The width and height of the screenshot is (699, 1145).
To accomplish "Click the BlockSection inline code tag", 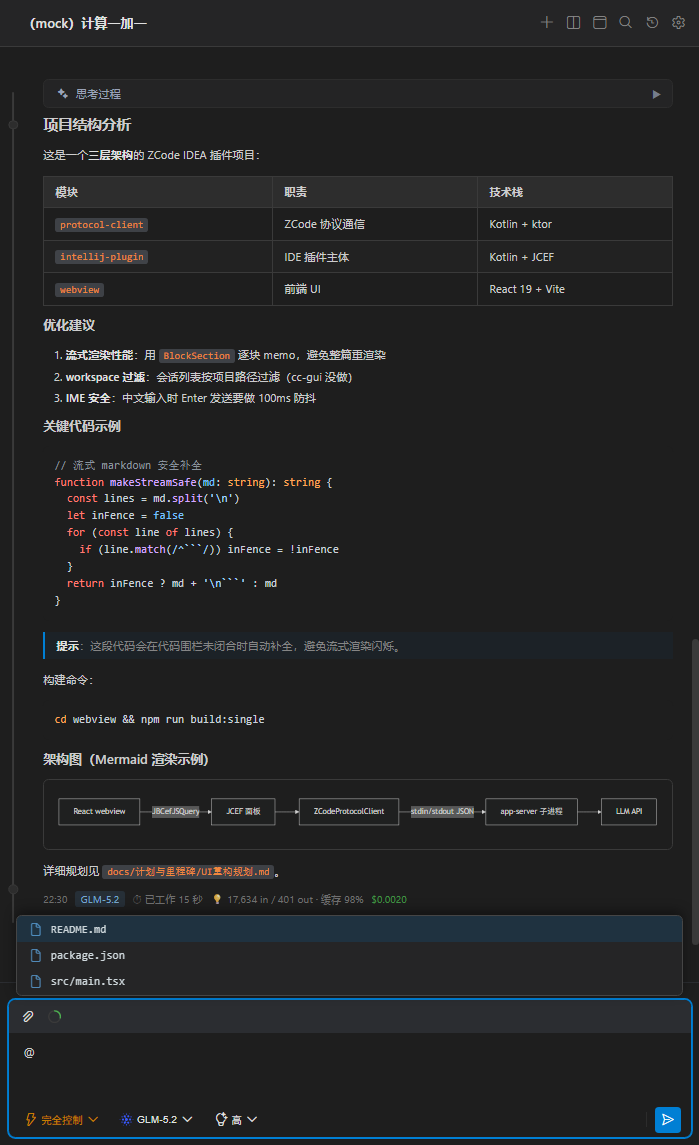I will point(196,356).
